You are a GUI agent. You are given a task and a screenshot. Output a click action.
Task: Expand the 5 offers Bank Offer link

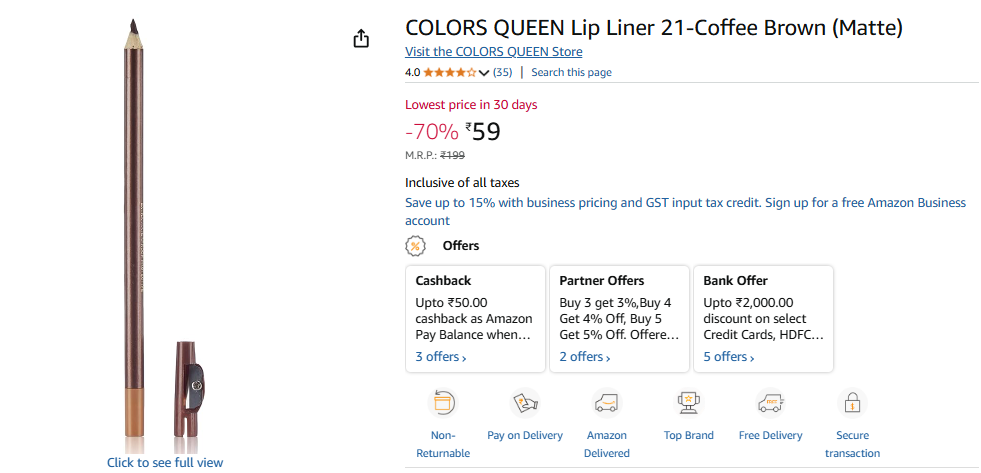[x=728, y=357]
